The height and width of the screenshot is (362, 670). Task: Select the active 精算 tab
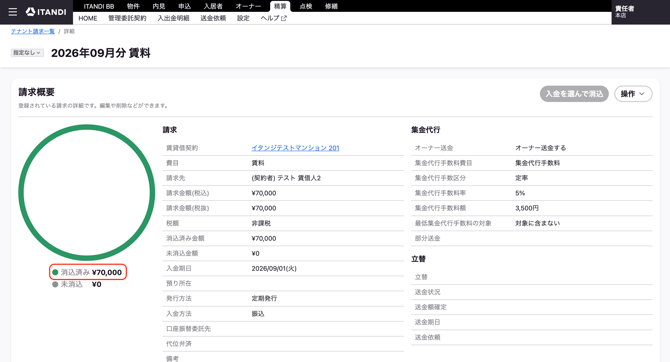pos(280,6)
